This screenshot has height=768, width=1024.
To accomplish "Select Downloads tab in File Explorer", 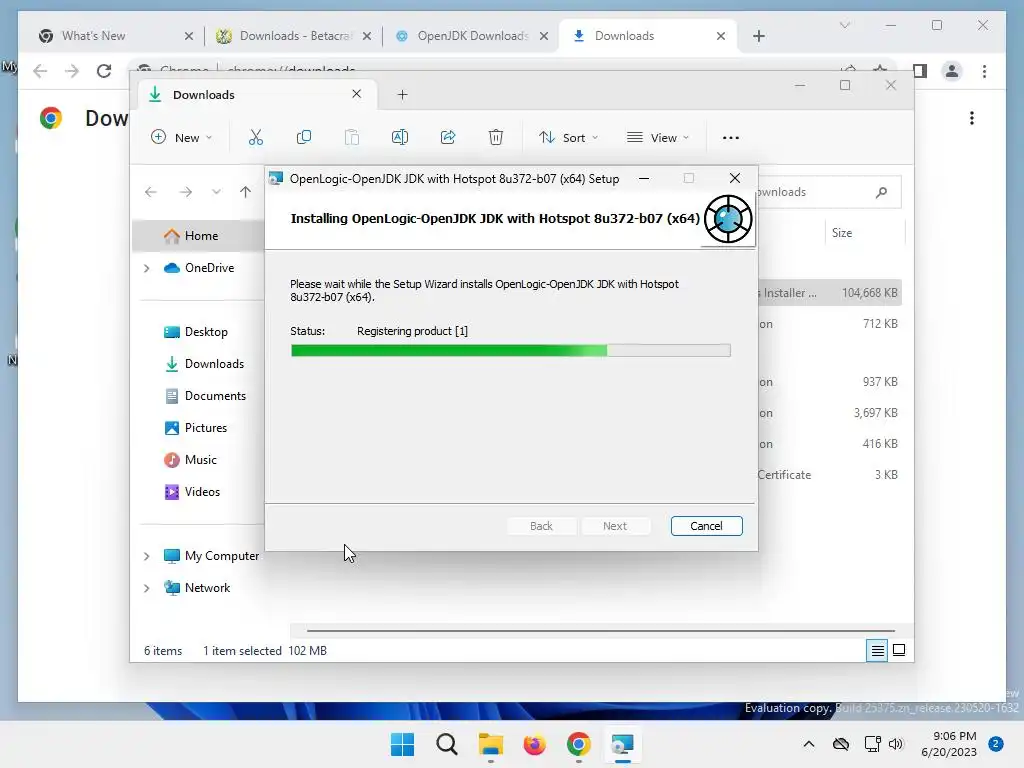I will [x=257, y=95].
